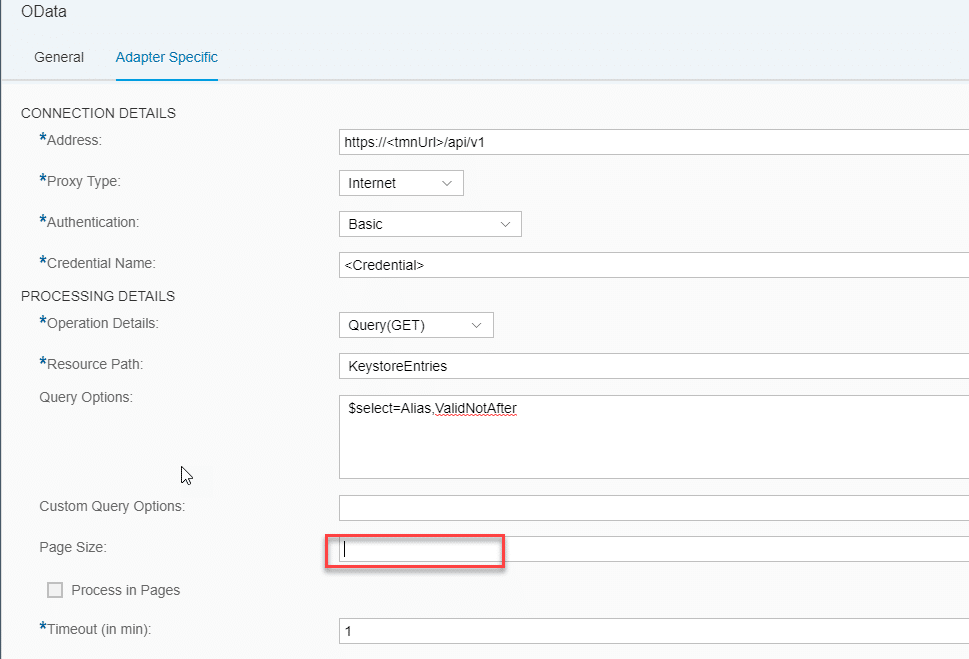The width and height of the screenshot is (969, 659).
Task: Enable the Process in Pages checkbox
Action: click(x=55, y=590)
